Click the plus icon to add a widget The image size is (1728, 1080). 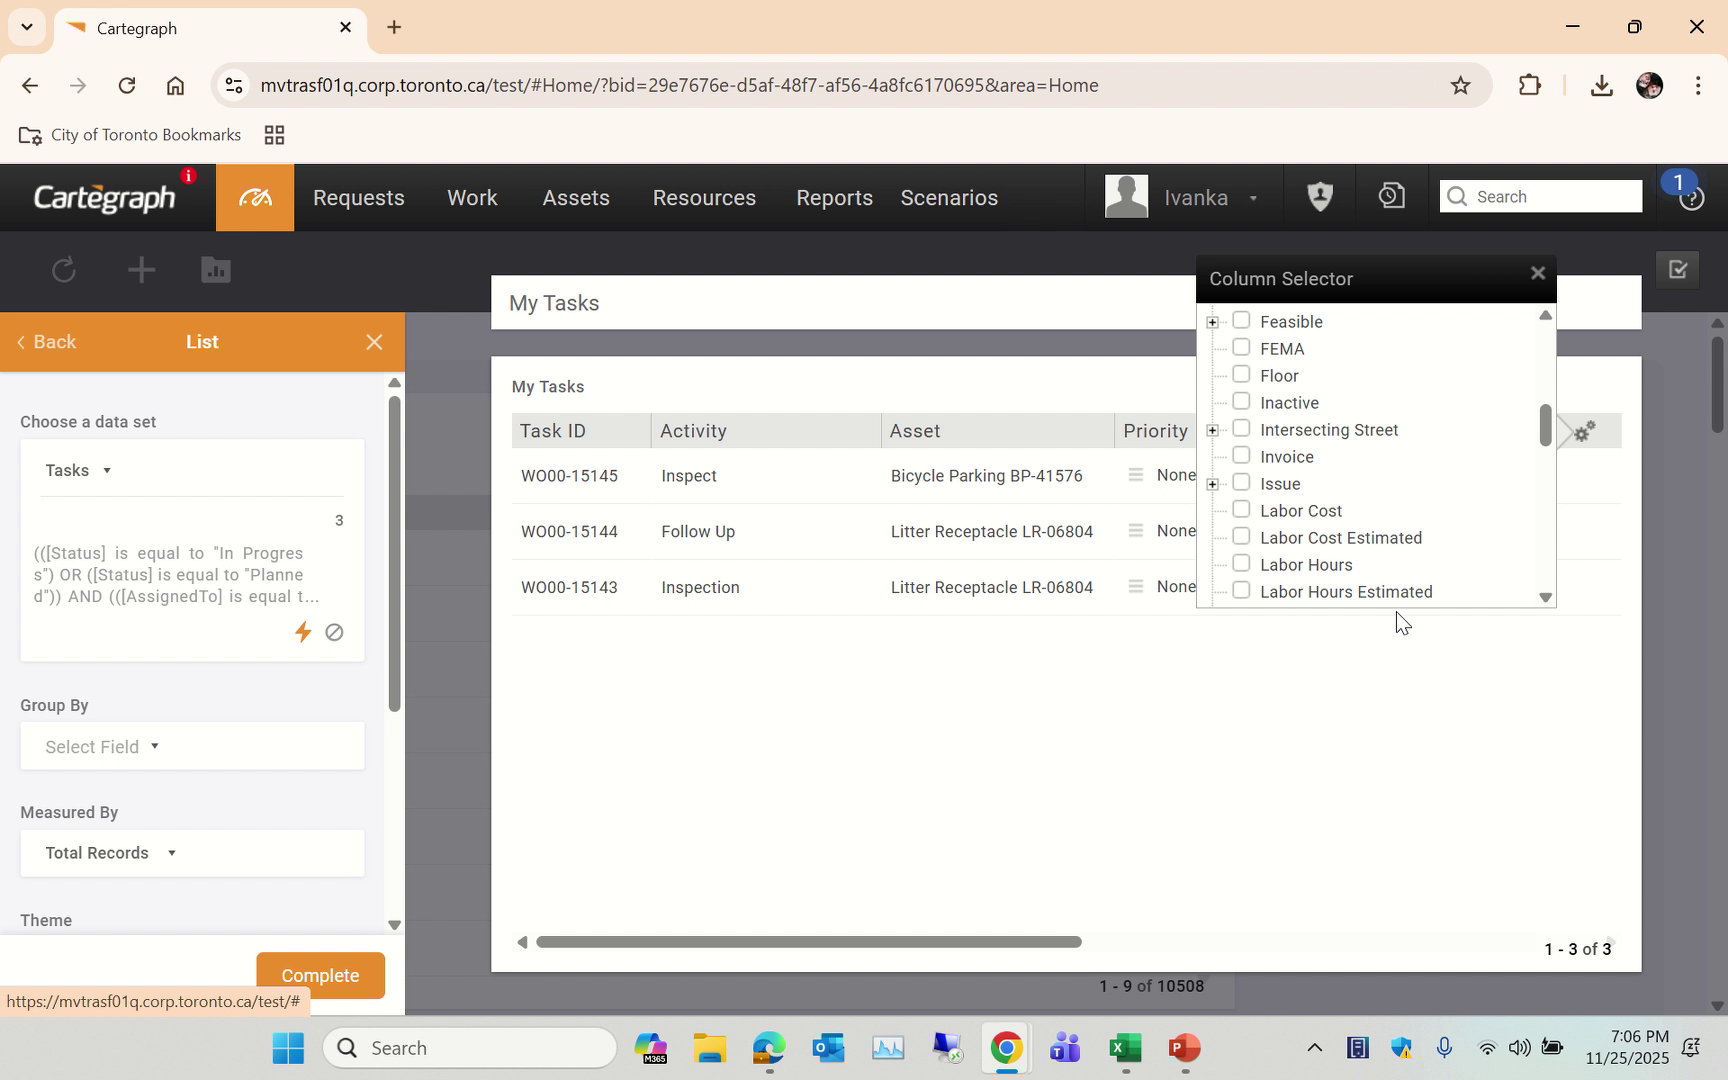click(141, 270)
